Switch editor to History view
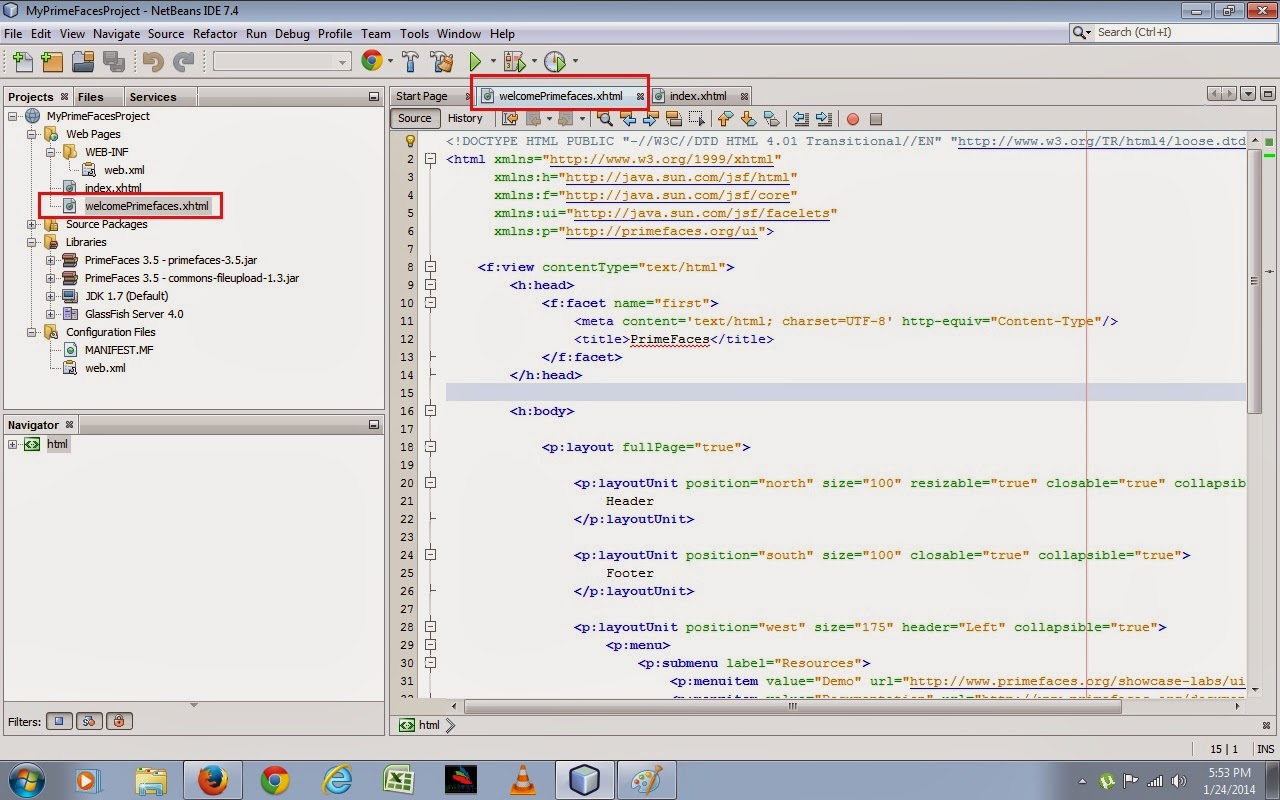Screen dimensions: 1280x800 tap(465, 118)
